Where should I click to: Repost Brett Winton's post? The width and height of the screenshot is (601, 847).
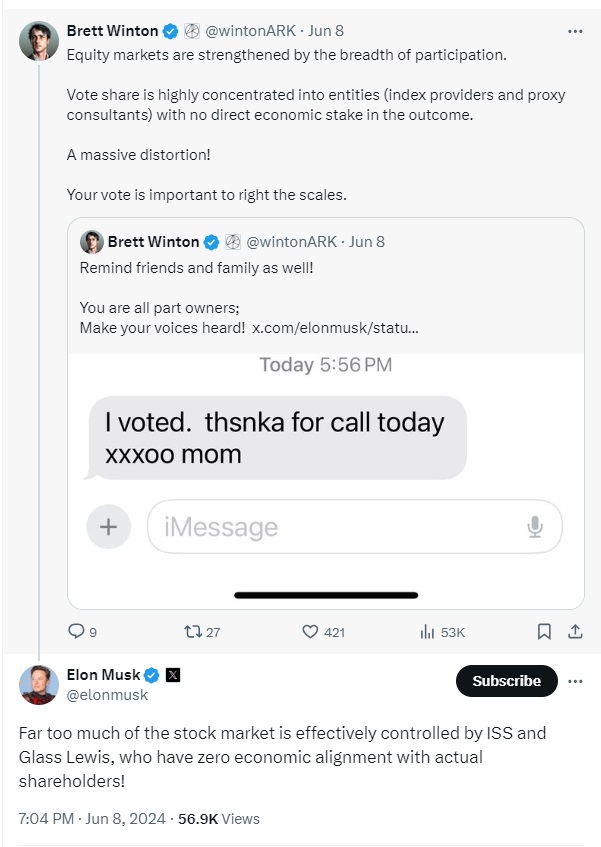coord(194,631)
